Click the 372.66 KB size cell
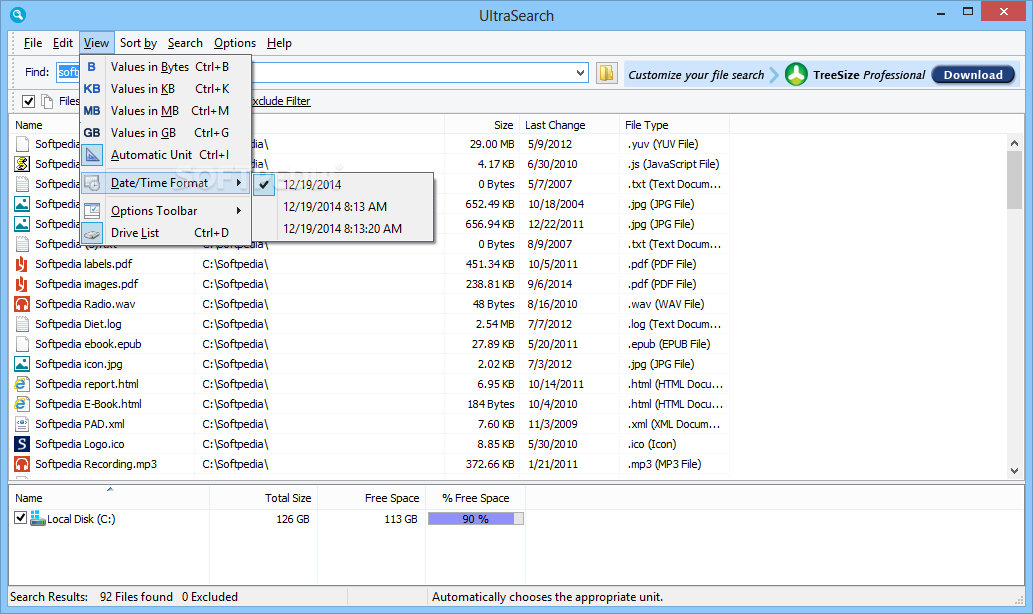The width and height of the screenshot is (1033, 614). click(x=489, y=464)
